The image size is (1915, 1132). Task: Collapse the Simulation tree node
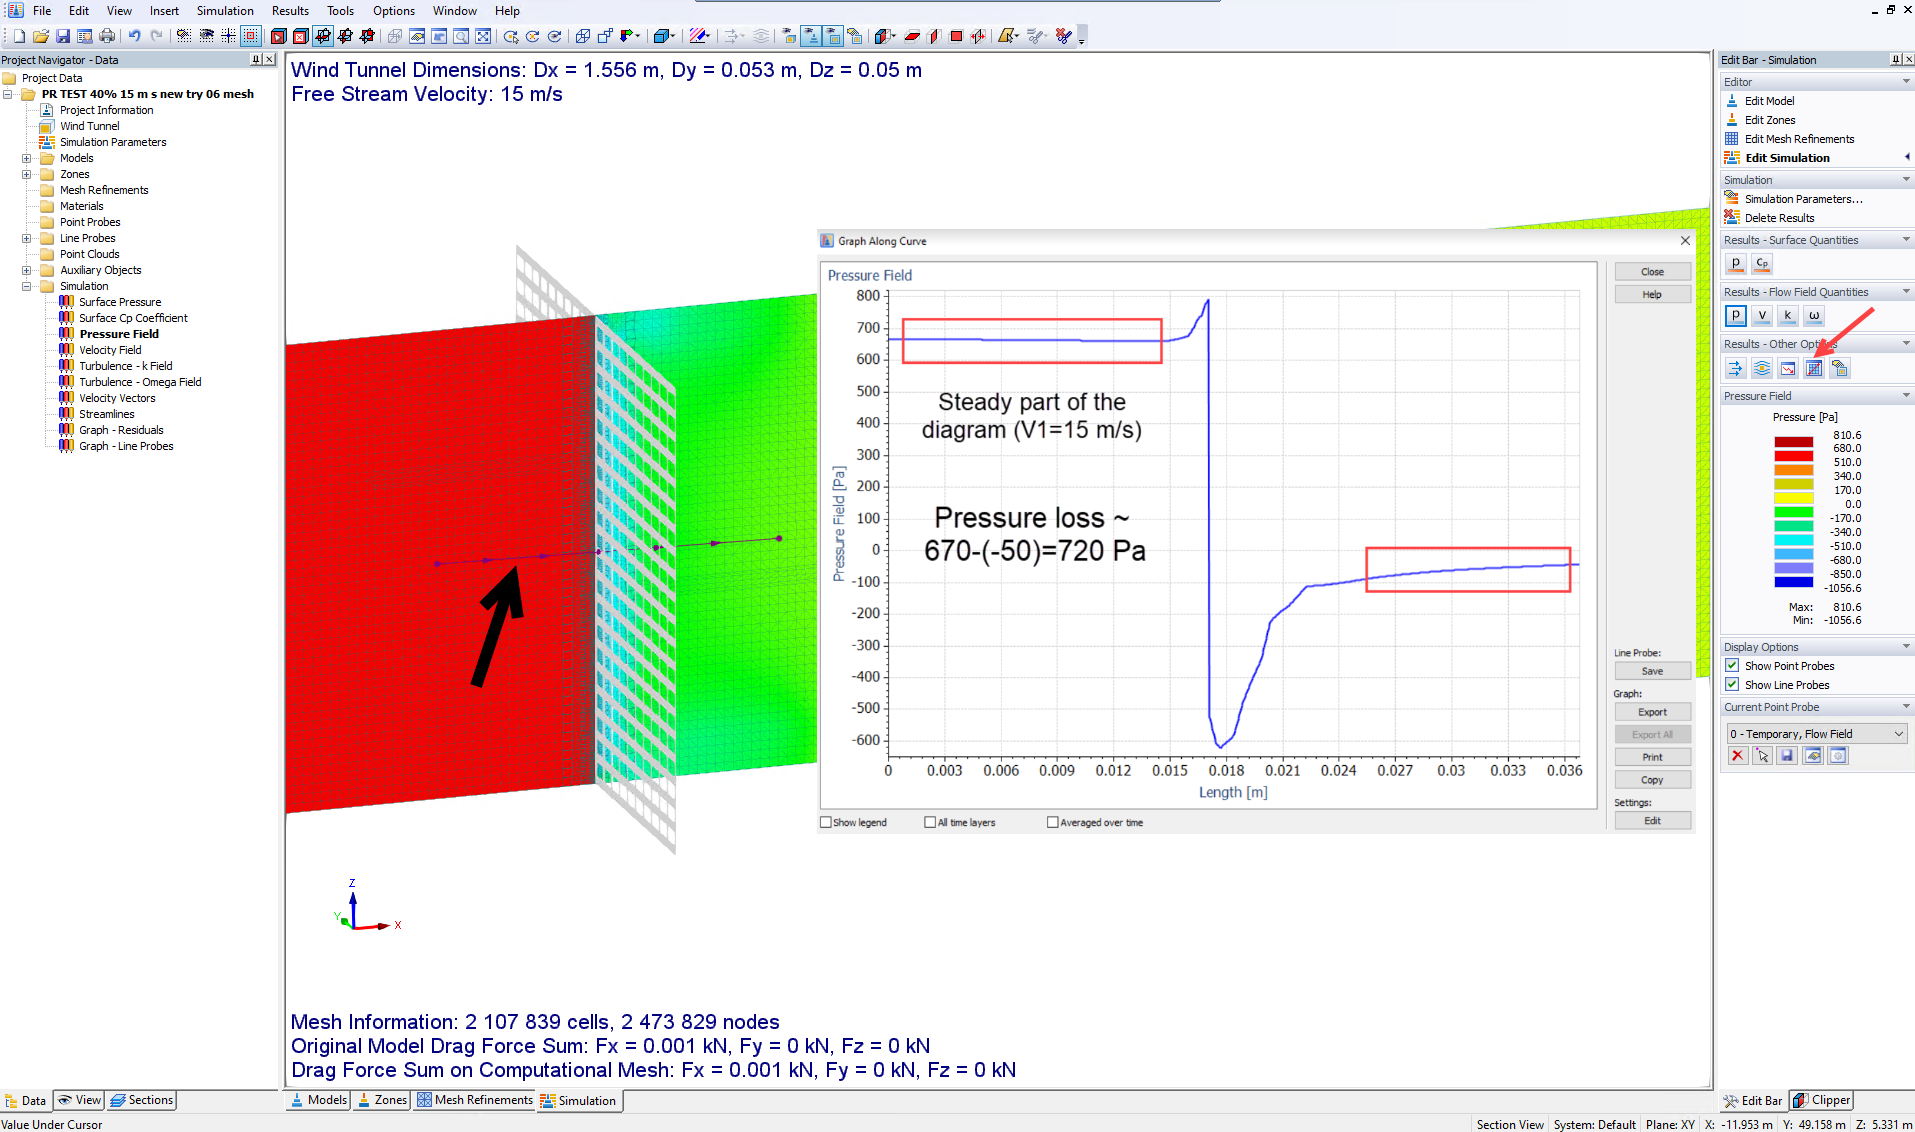[27, 286]
